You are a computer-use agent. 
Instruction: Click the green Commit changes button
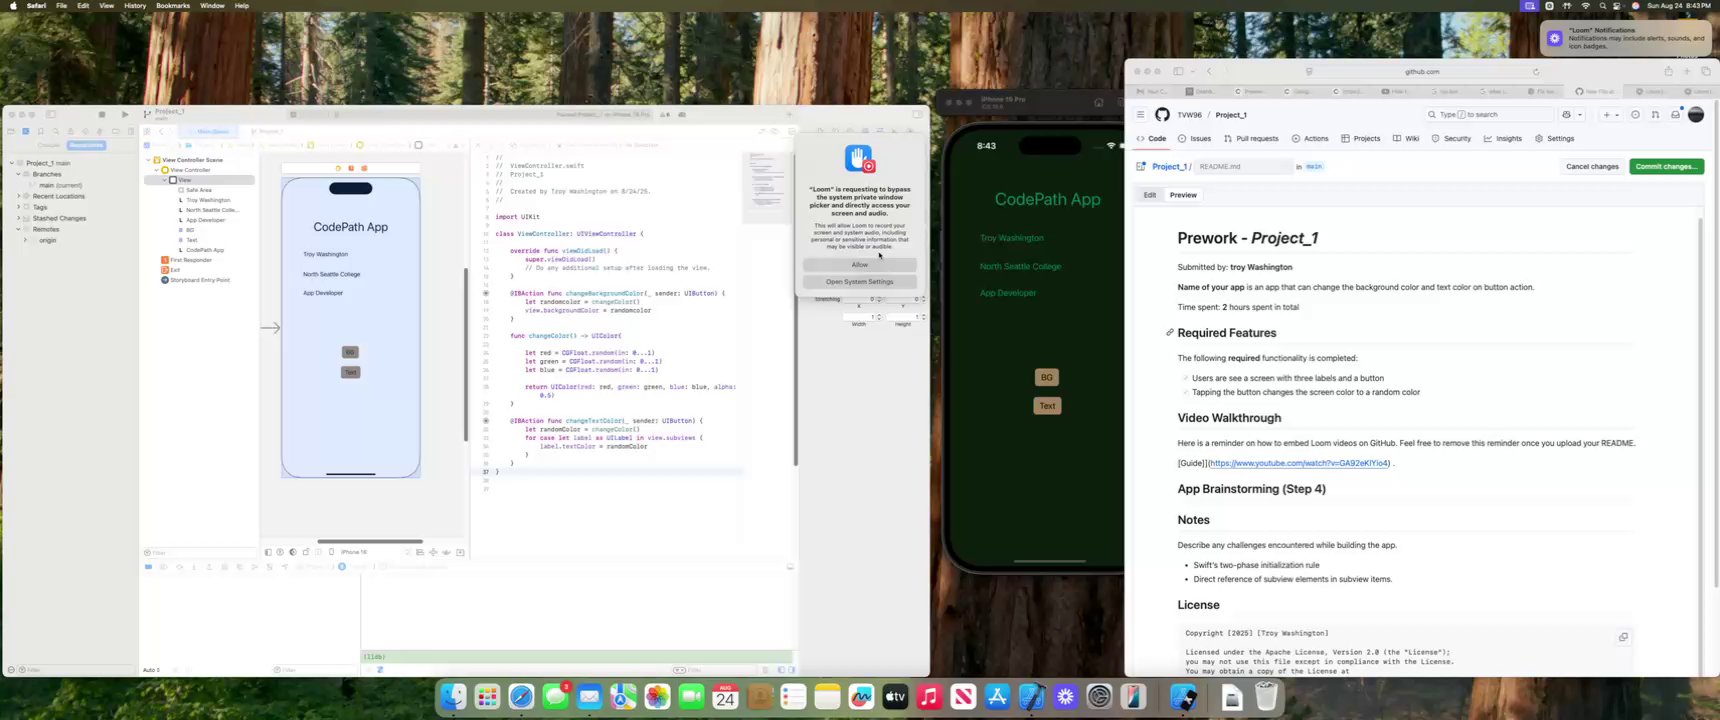(x=1666, y=167)
